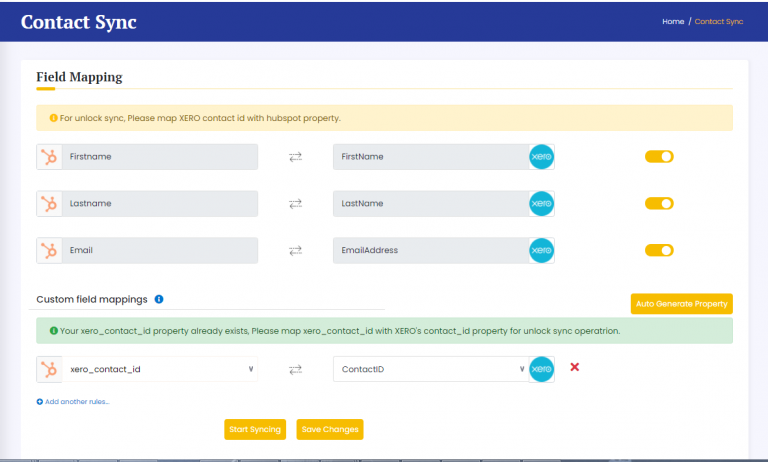This screenshot has height=462, width=768.
Task: Click the HubSpot icon beside Firstname
Action: 48,157
